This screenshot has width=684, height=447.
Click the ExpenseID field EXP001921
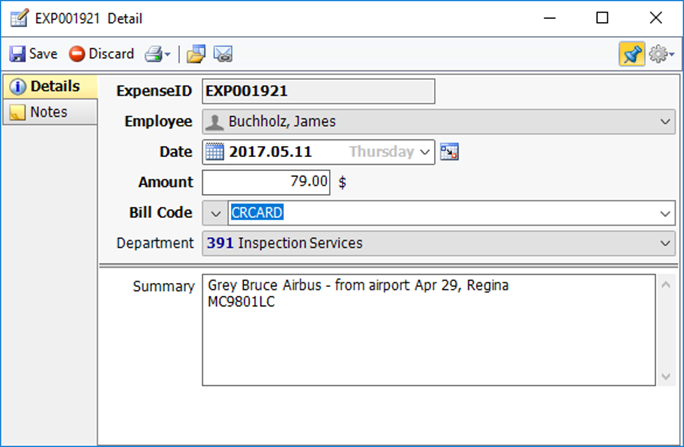coord(318,91)
